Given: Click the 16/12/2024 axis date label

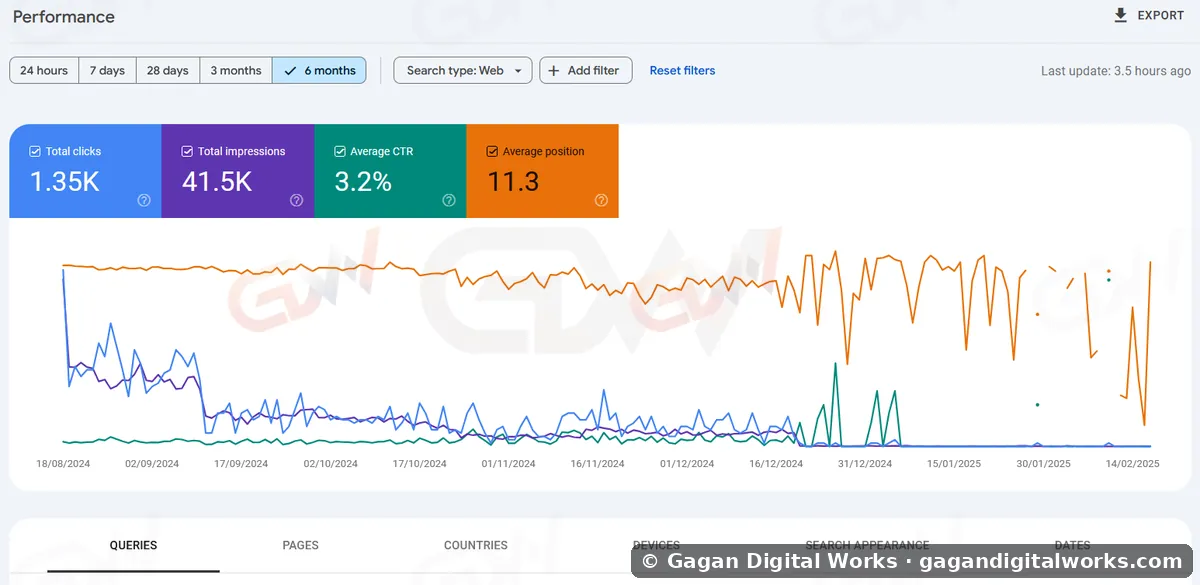Looking at the screenshot, I should click(776, 464).
